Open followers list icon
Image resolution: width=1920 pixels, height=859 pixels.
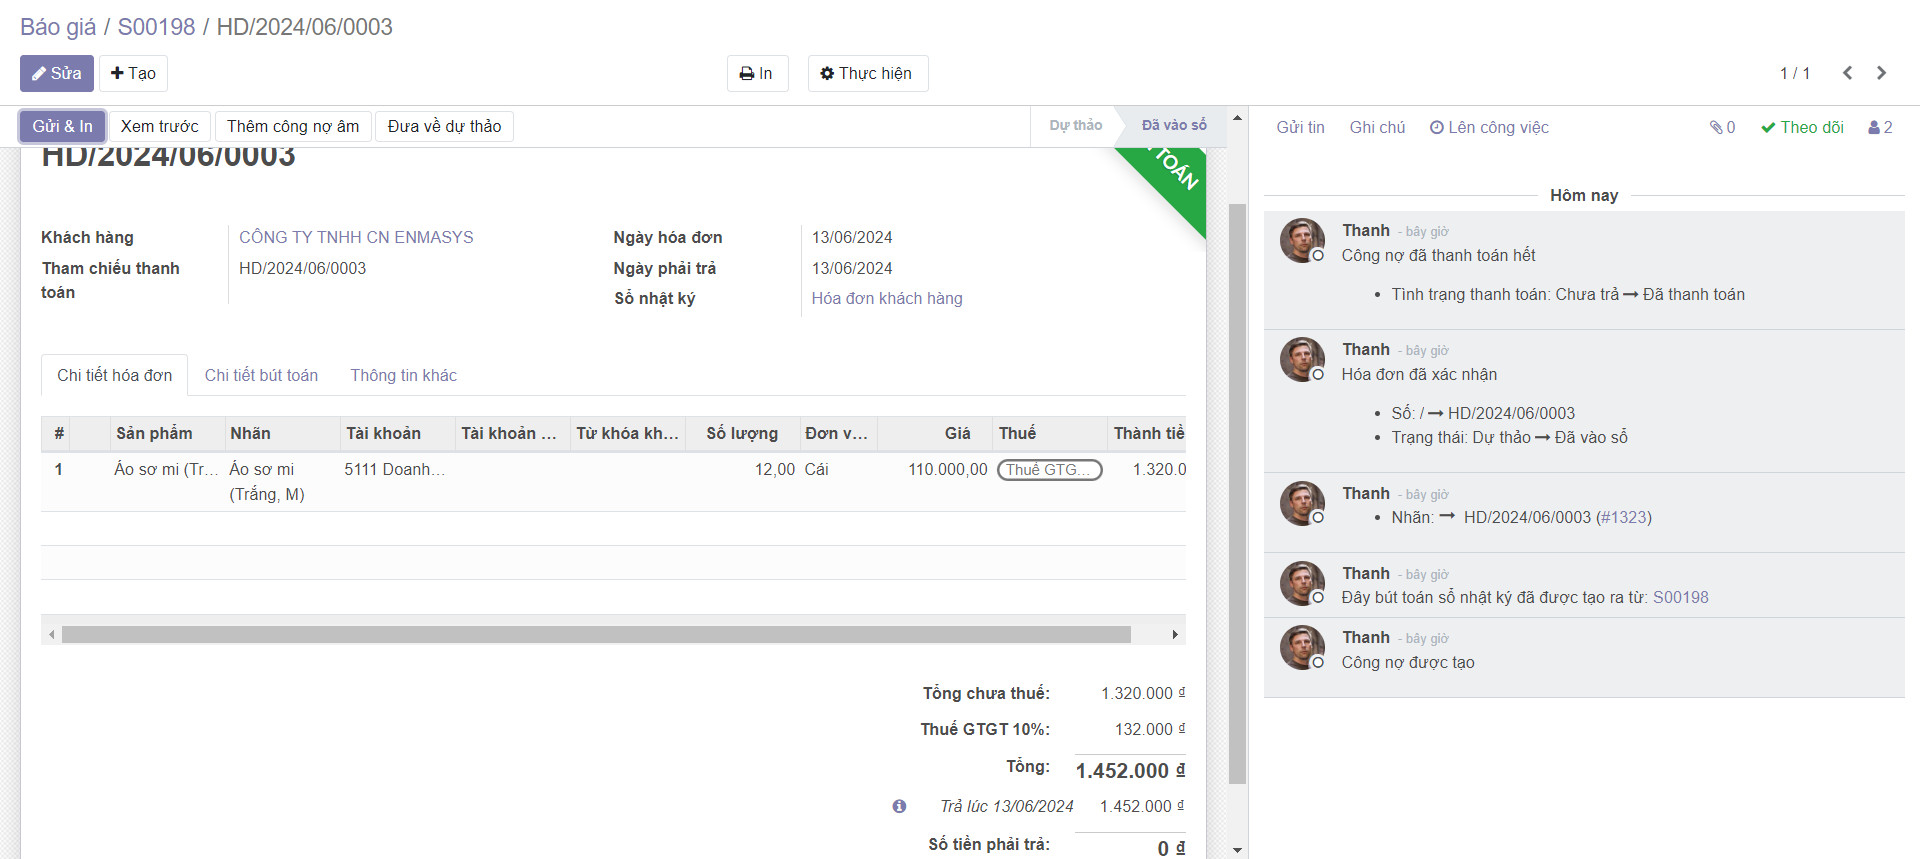(x=1880, y=127)
